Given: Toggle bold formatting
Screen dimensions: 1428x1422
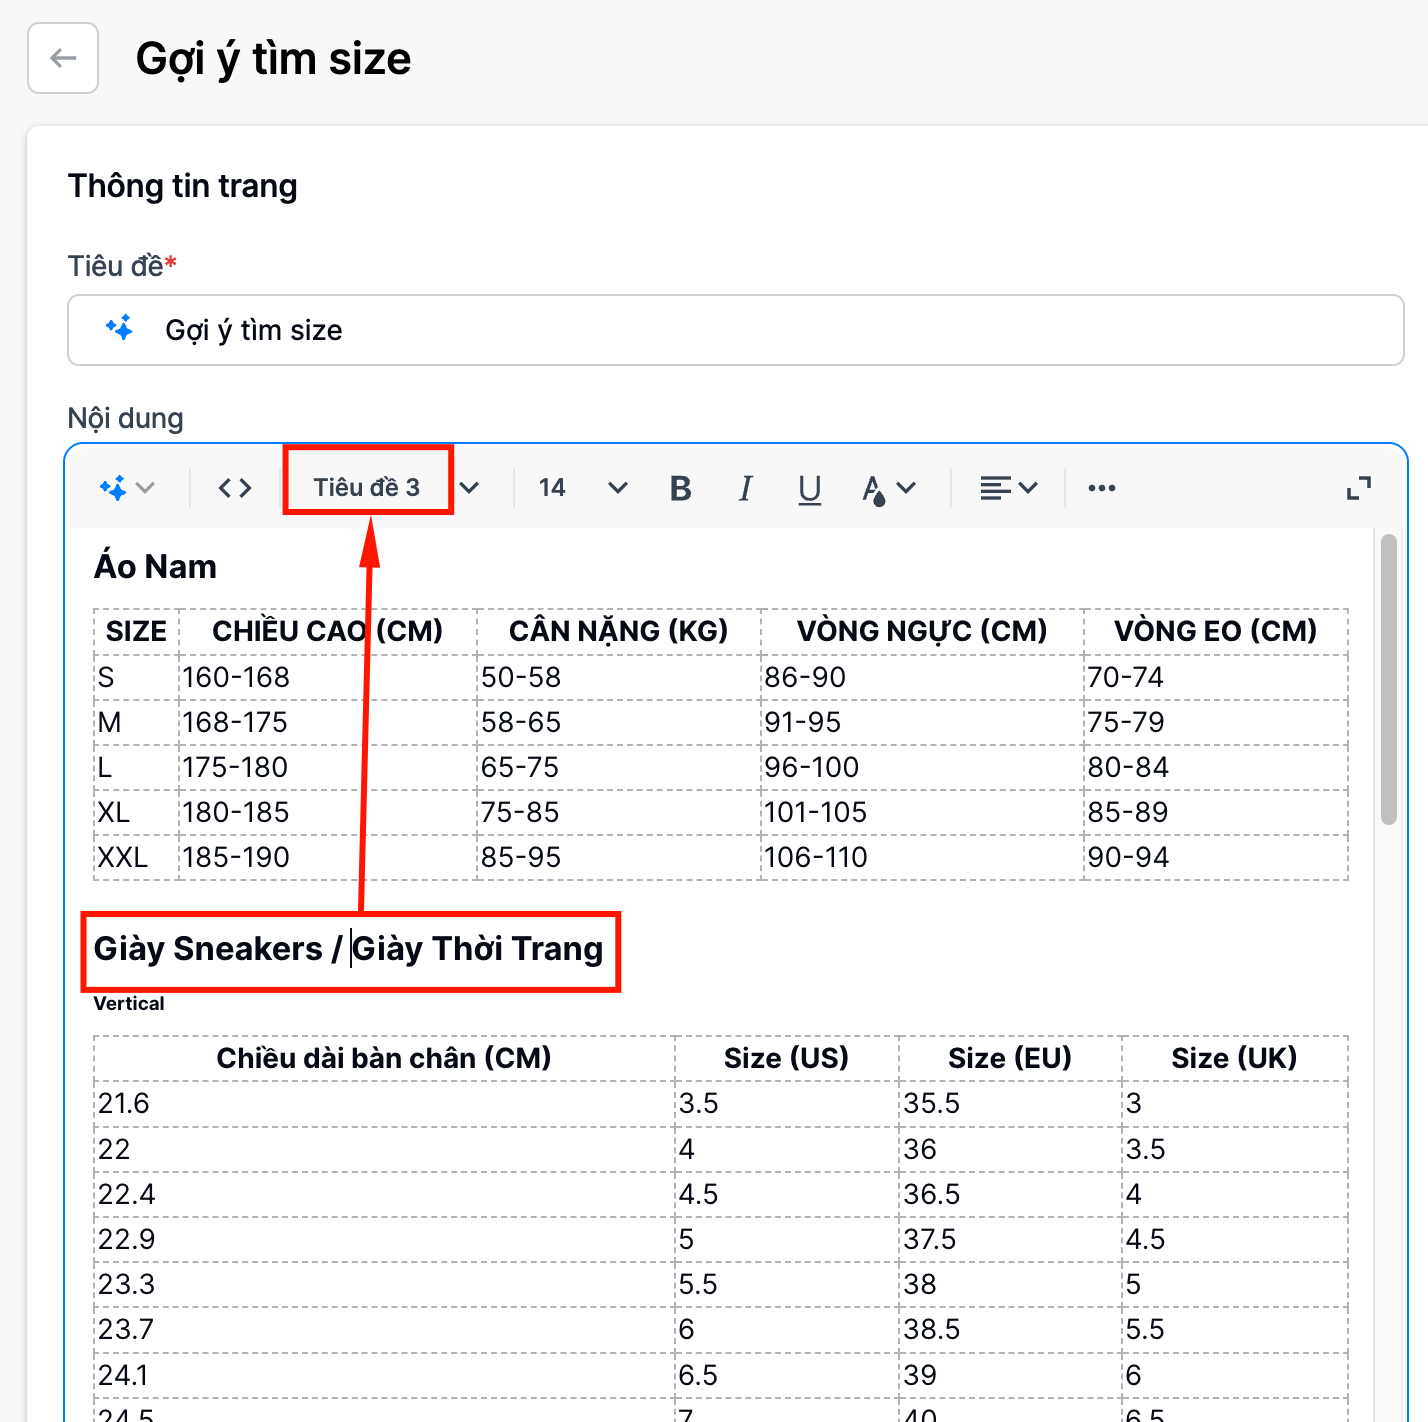Looking at the screenshot, I should (680, 488).
